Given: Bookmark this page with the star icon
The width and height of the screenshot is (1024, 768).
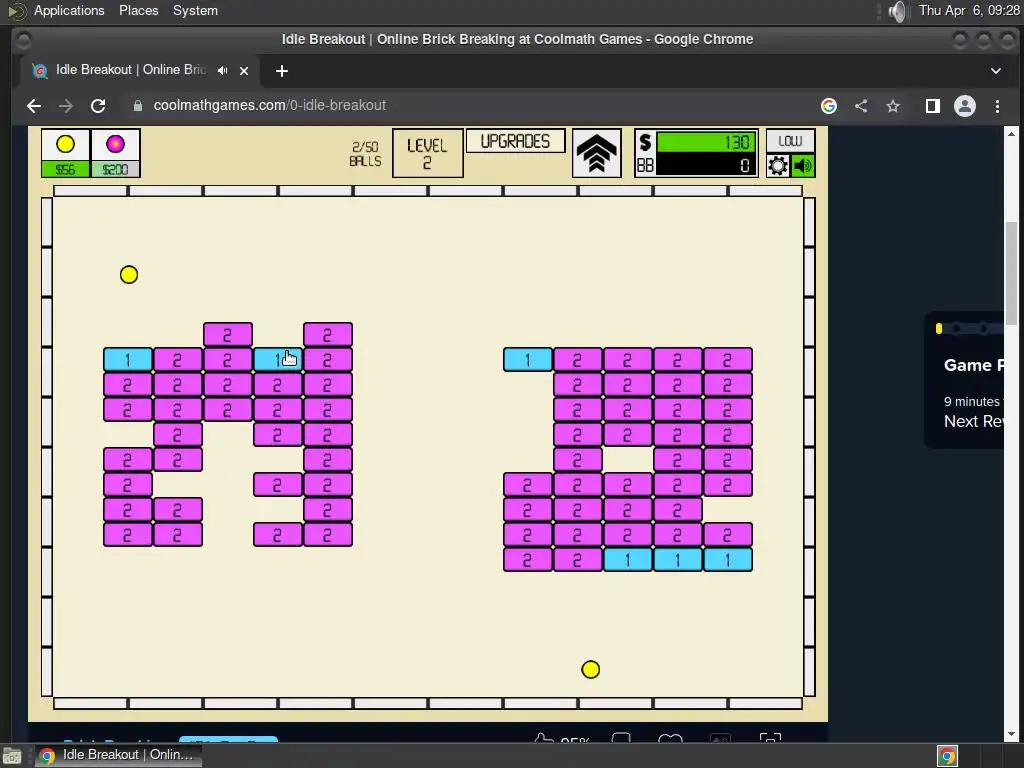Looking at the screenshot, I should point(893,106).
